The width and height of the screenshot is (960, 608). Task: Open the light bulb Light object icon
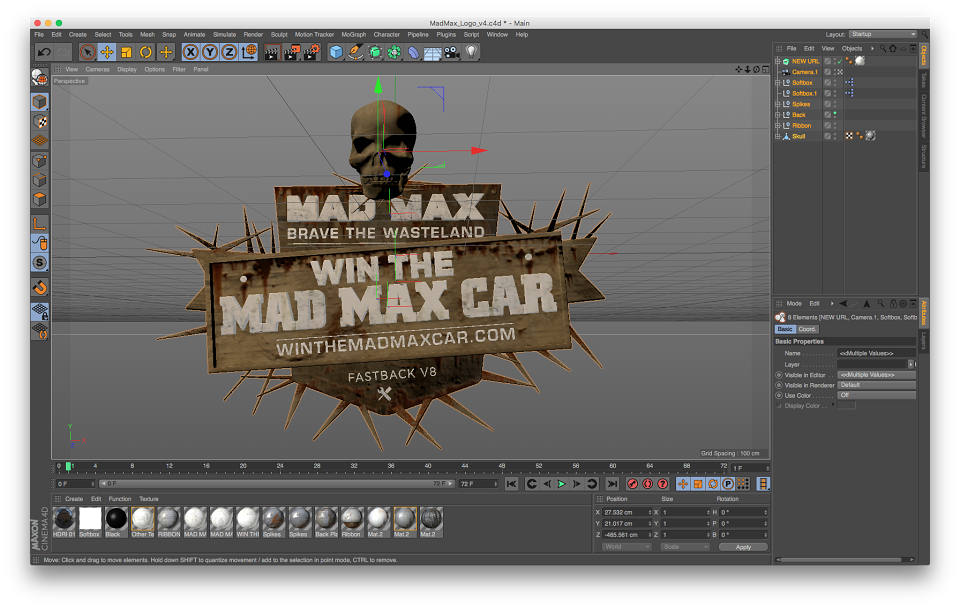coord(471,52)
